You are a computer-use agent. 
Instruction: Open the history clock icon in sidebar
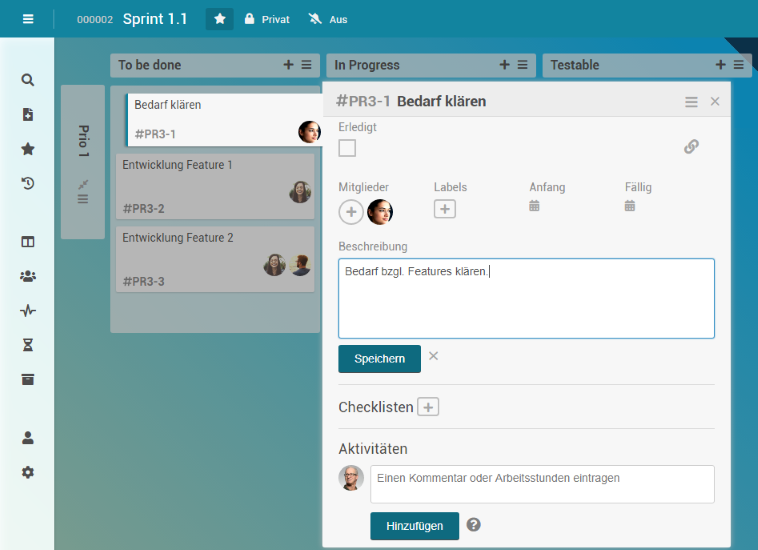click(28, 183)
